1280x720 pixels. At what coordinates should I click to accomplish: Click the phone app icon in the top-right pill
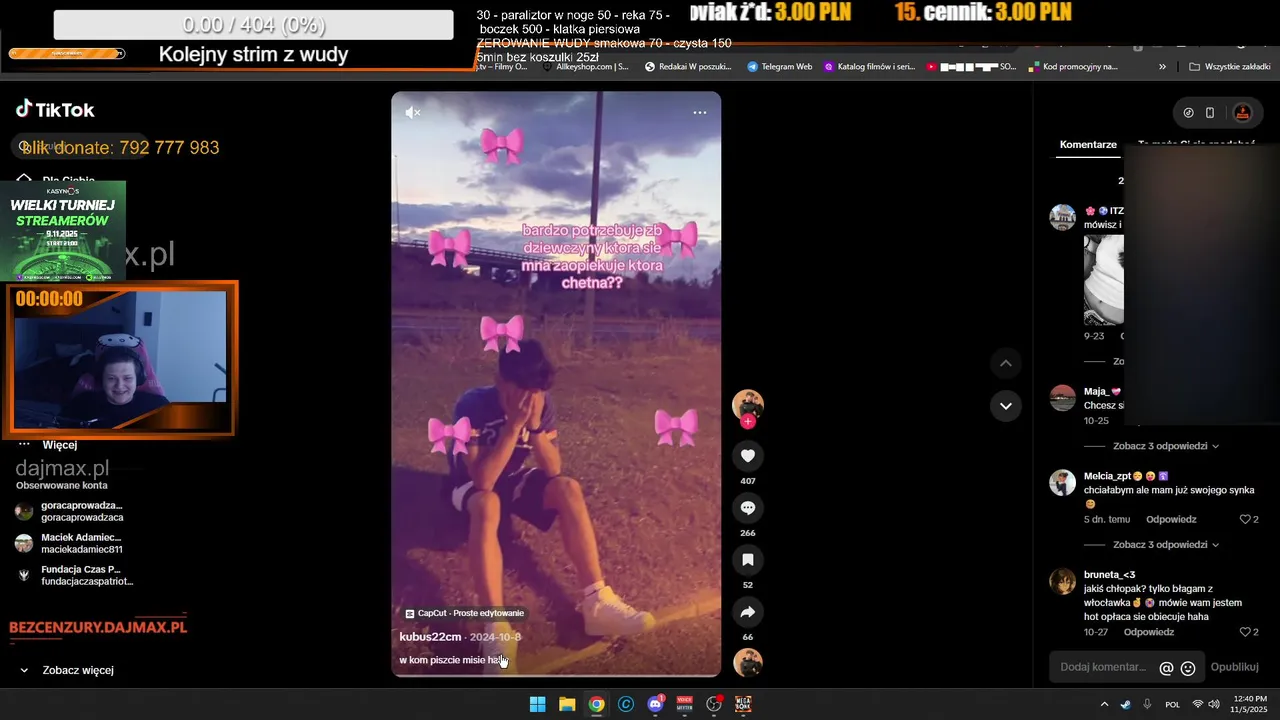pyautogui.click(x=1210, y=113)
